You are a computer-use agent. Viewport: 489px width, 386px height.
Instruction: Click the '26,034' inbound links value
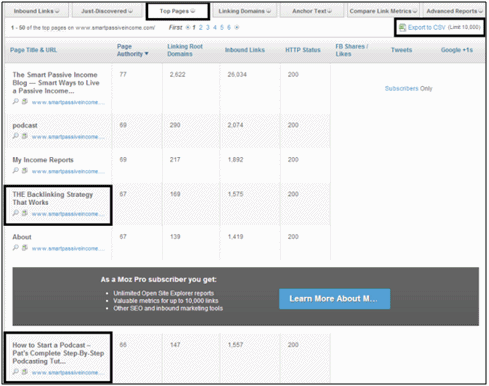tap(237, 75)
